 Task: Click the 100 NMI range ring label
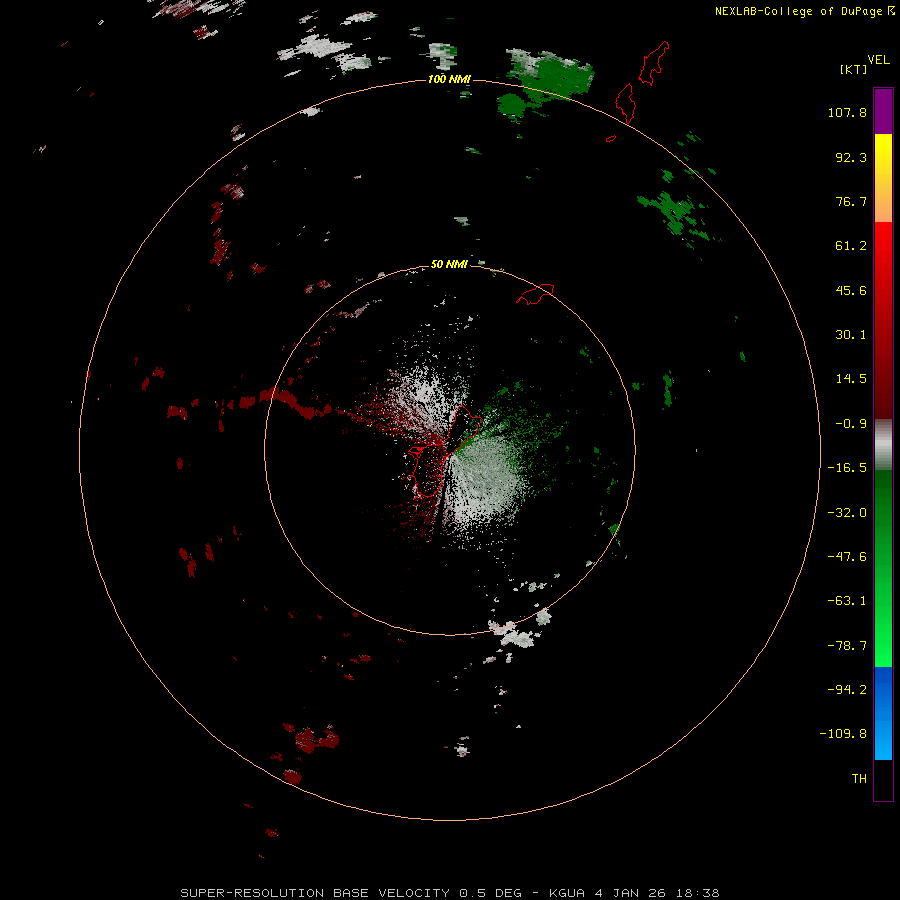click(449, 79)
